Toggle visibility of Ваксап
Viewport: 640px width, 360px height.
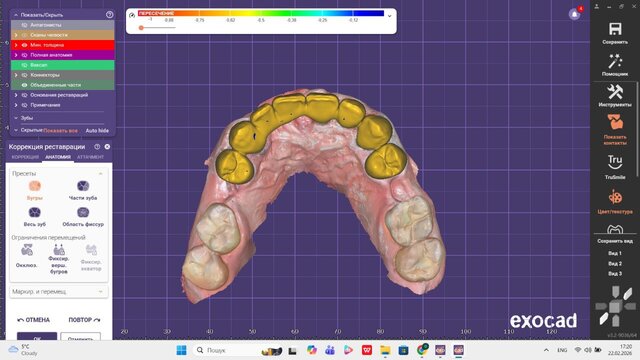[24, 65]
